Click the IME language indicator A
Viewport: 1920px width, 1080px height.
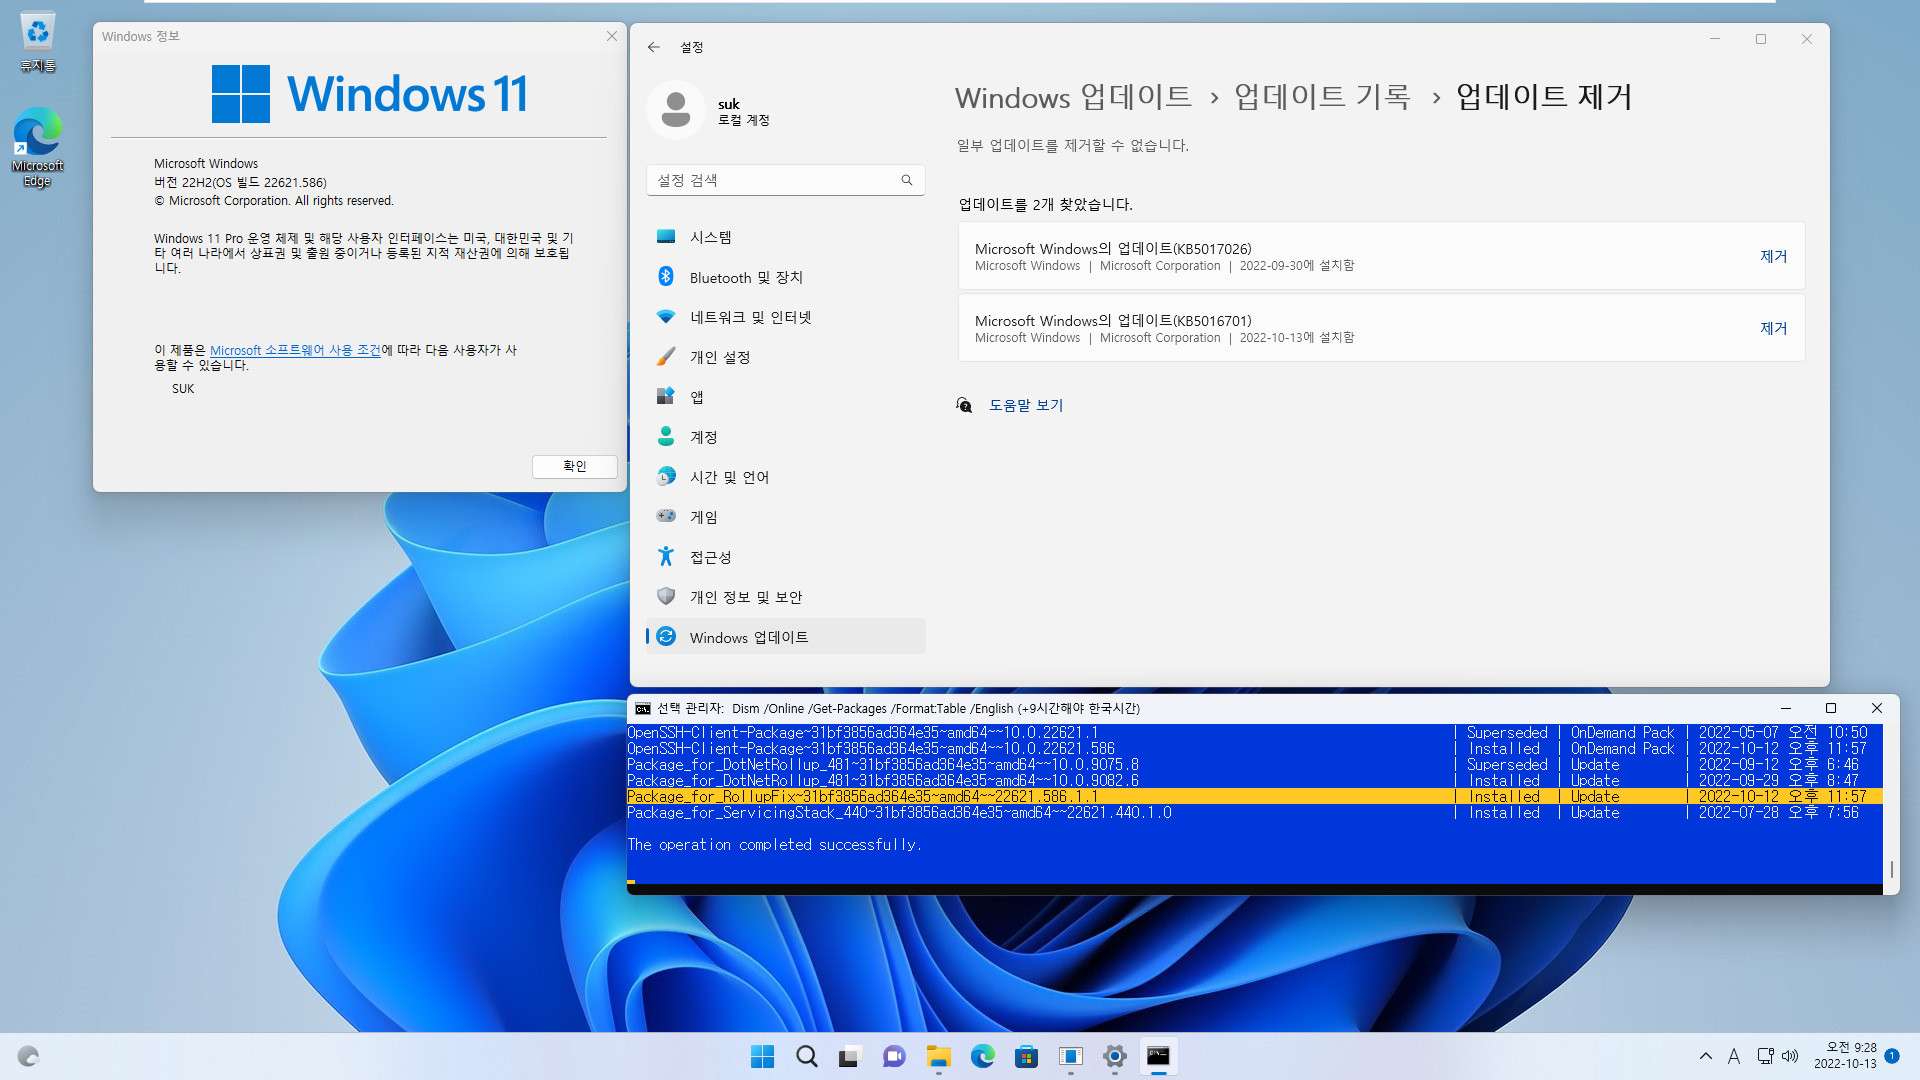tap(1734, 1056)
